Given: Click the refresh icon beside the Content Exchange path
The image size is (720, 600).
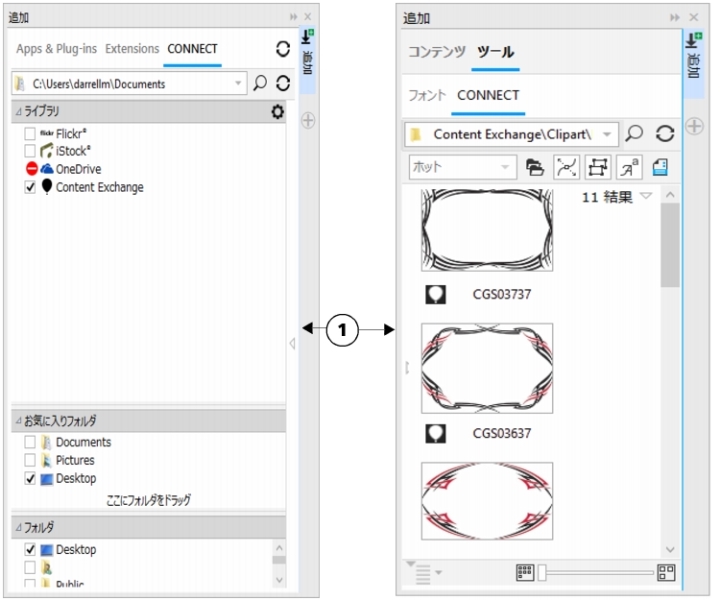Looking at the screenshot, I should pyautogui.click(x=665, y=133).
